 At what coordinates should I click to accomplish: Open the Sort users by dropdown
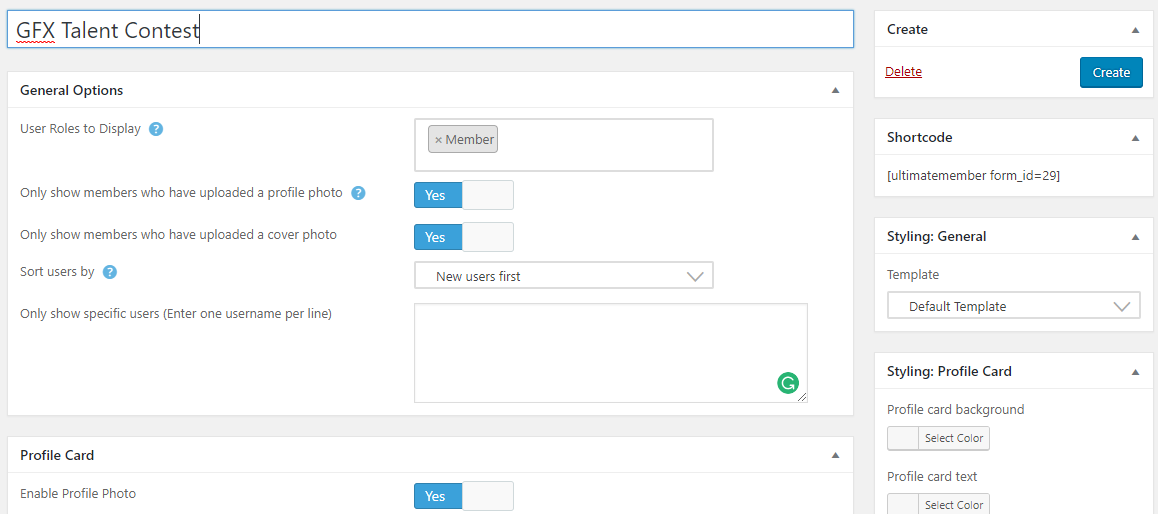[x=563, y=276]
